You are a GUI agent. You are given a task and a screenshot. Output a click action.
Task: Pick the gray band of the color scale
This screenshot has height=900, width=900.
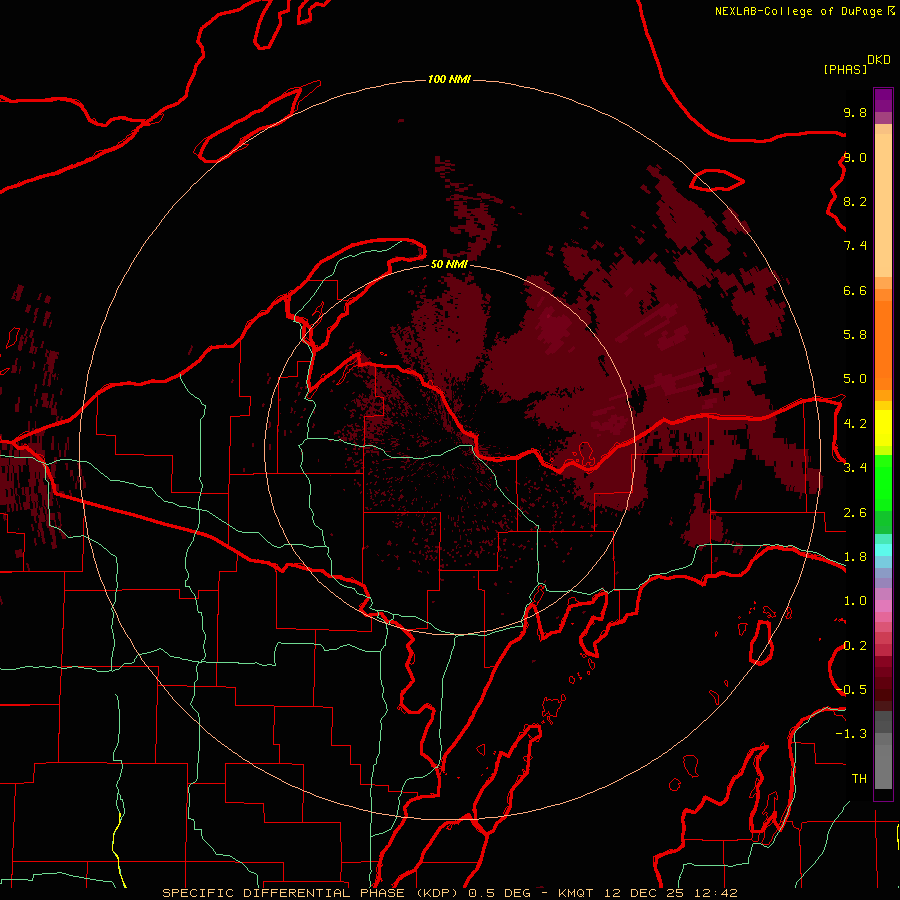pos(883,752)
